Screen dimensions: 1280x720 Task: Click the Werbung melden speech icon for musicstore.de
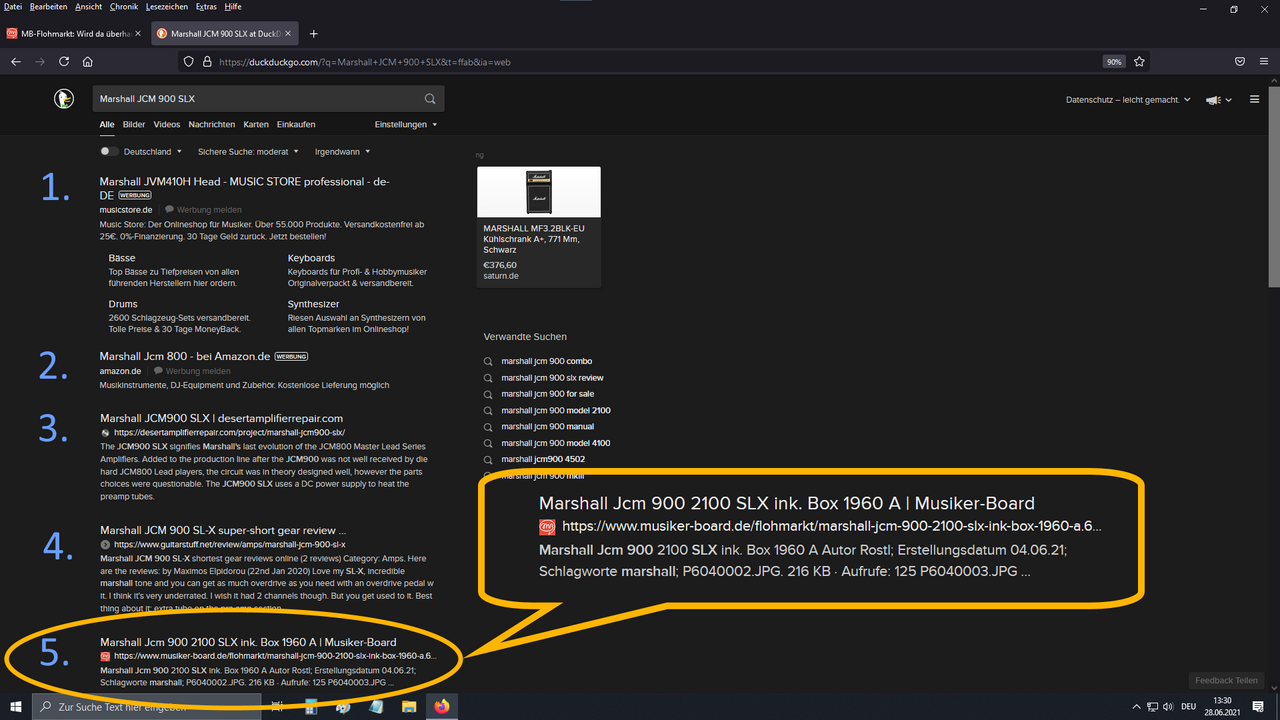169,209
